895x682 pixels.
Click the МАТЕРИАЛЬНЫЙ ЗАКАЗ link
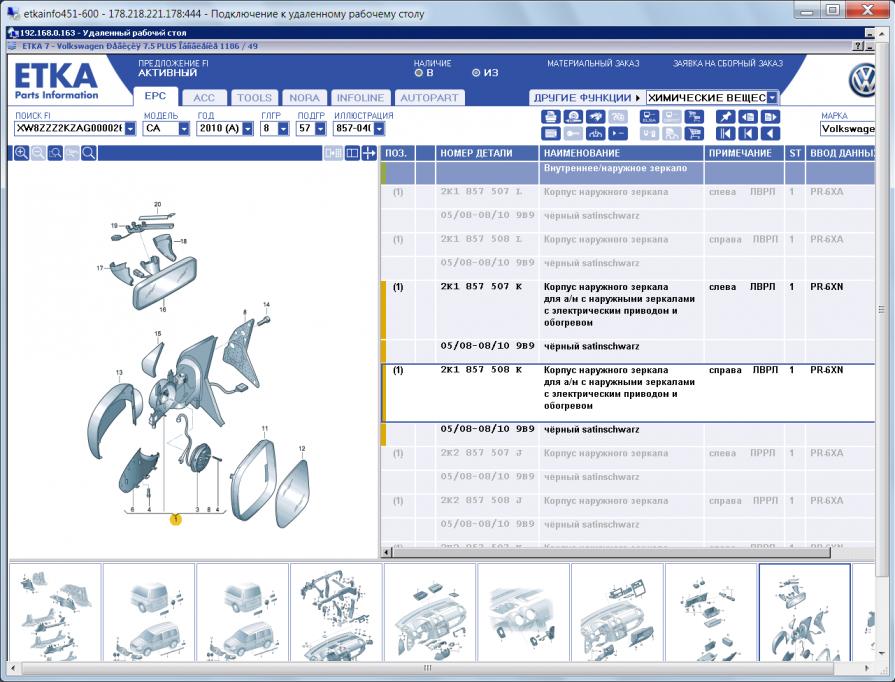[x=593, y=64]
